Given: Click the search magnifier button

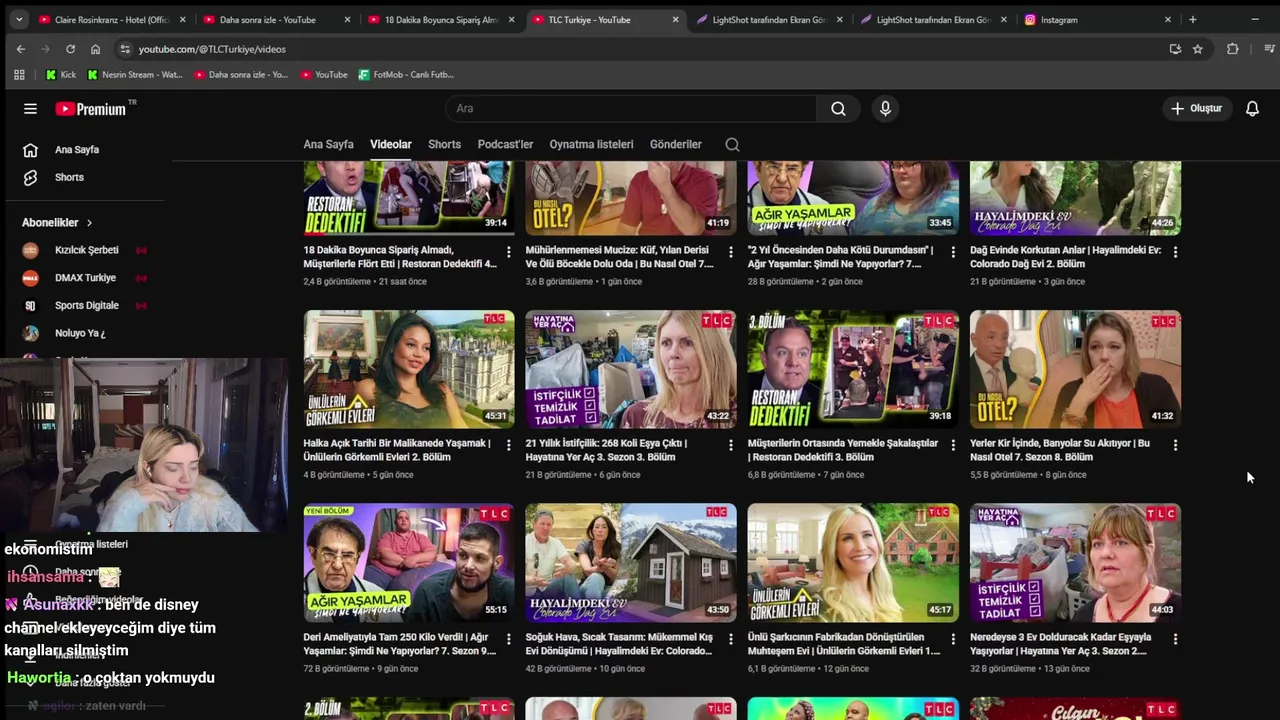Looking at the screenshot, I should click(838, 108).
